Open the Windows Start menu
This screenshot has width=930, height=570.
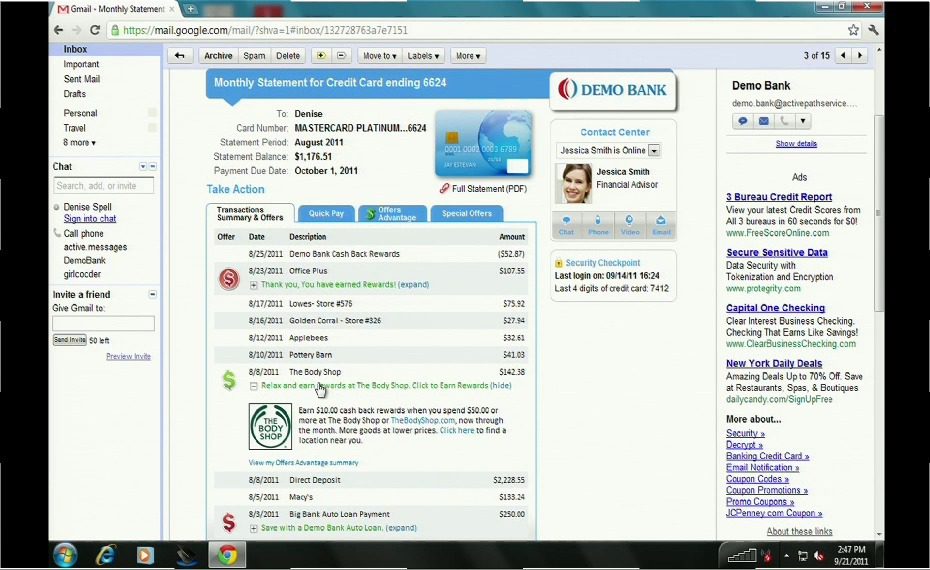tap(65, 555)
